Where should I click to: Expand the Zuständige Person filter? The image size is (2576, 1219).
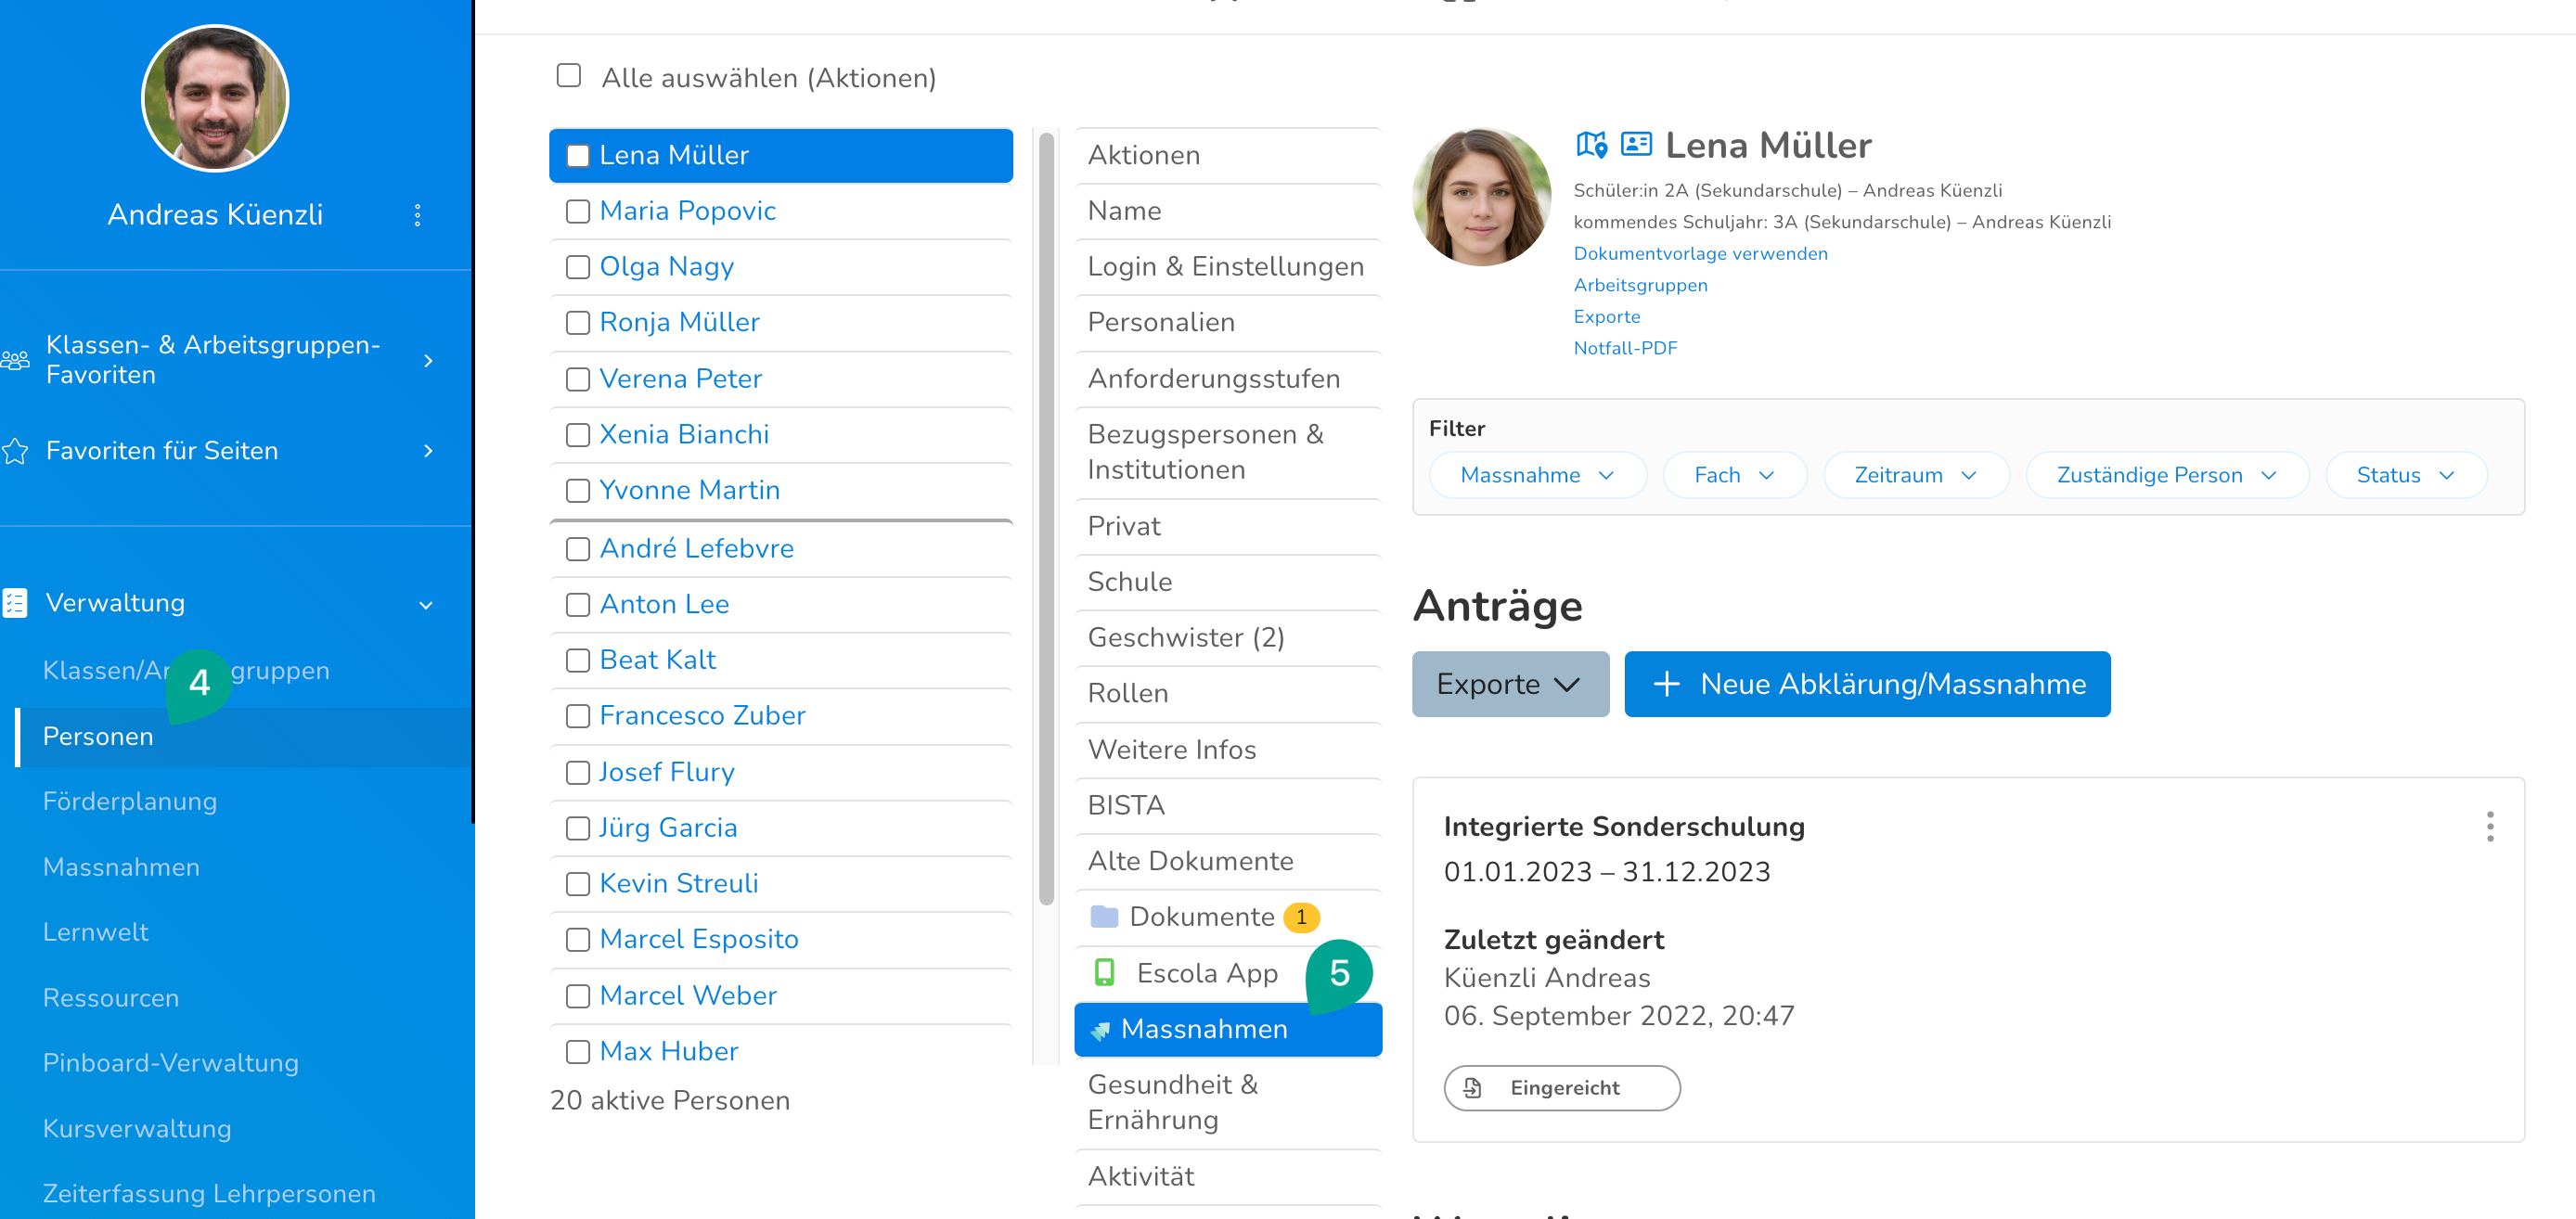tap(2166, 475)
